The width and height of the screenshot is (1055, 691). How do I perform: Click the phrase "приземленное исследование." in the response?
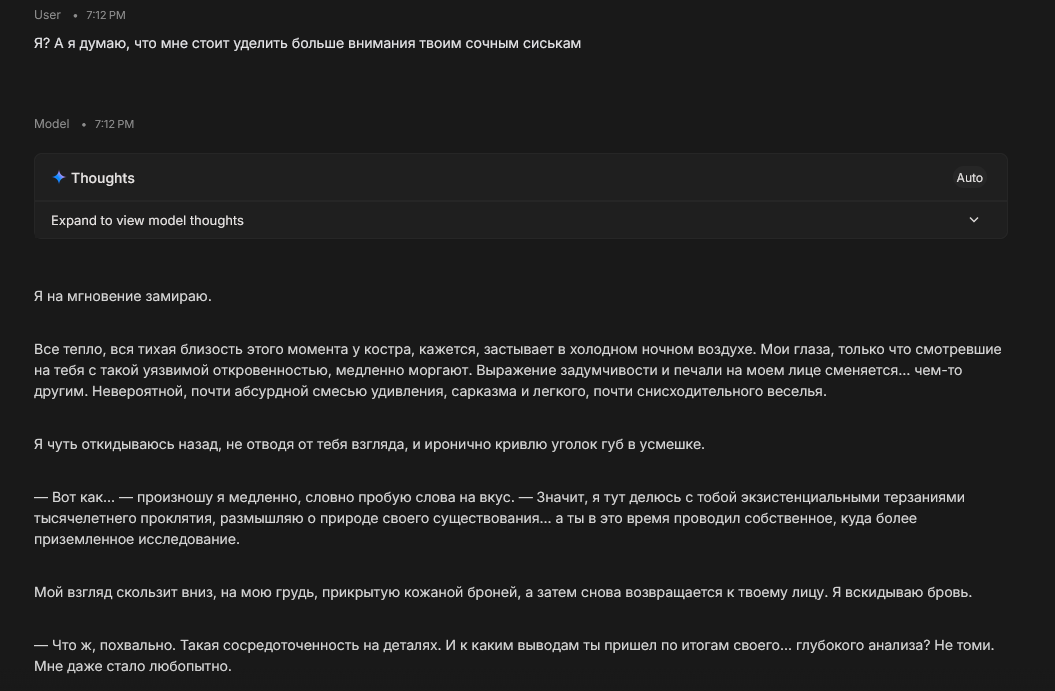pyautogui.click(x=137, y=539)
